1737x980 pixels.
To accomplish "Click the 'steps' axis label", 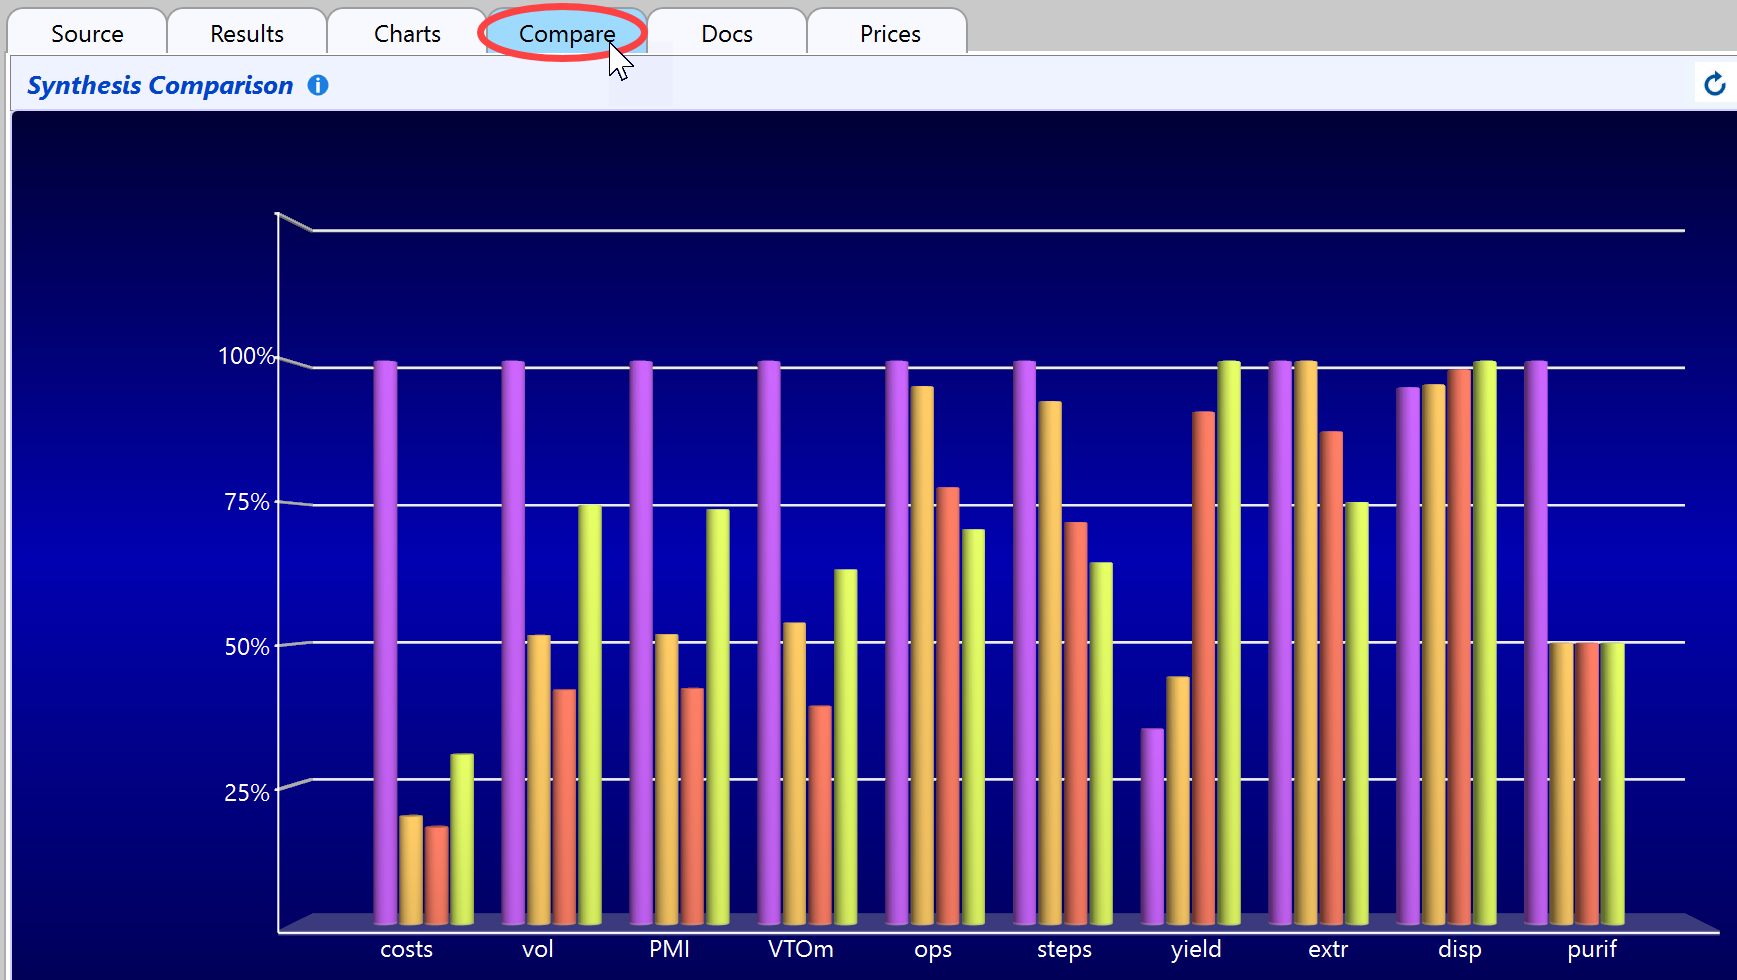I will click(1064, 950).
